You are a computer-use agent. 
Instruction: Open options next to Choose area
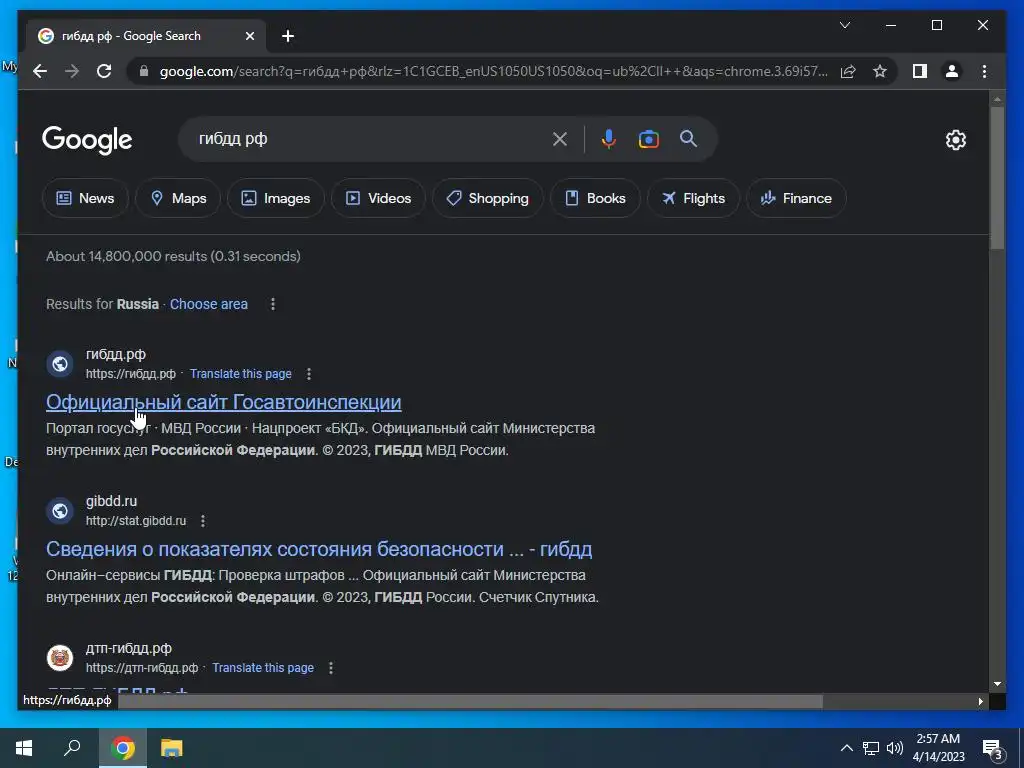(x=273, y=304)
